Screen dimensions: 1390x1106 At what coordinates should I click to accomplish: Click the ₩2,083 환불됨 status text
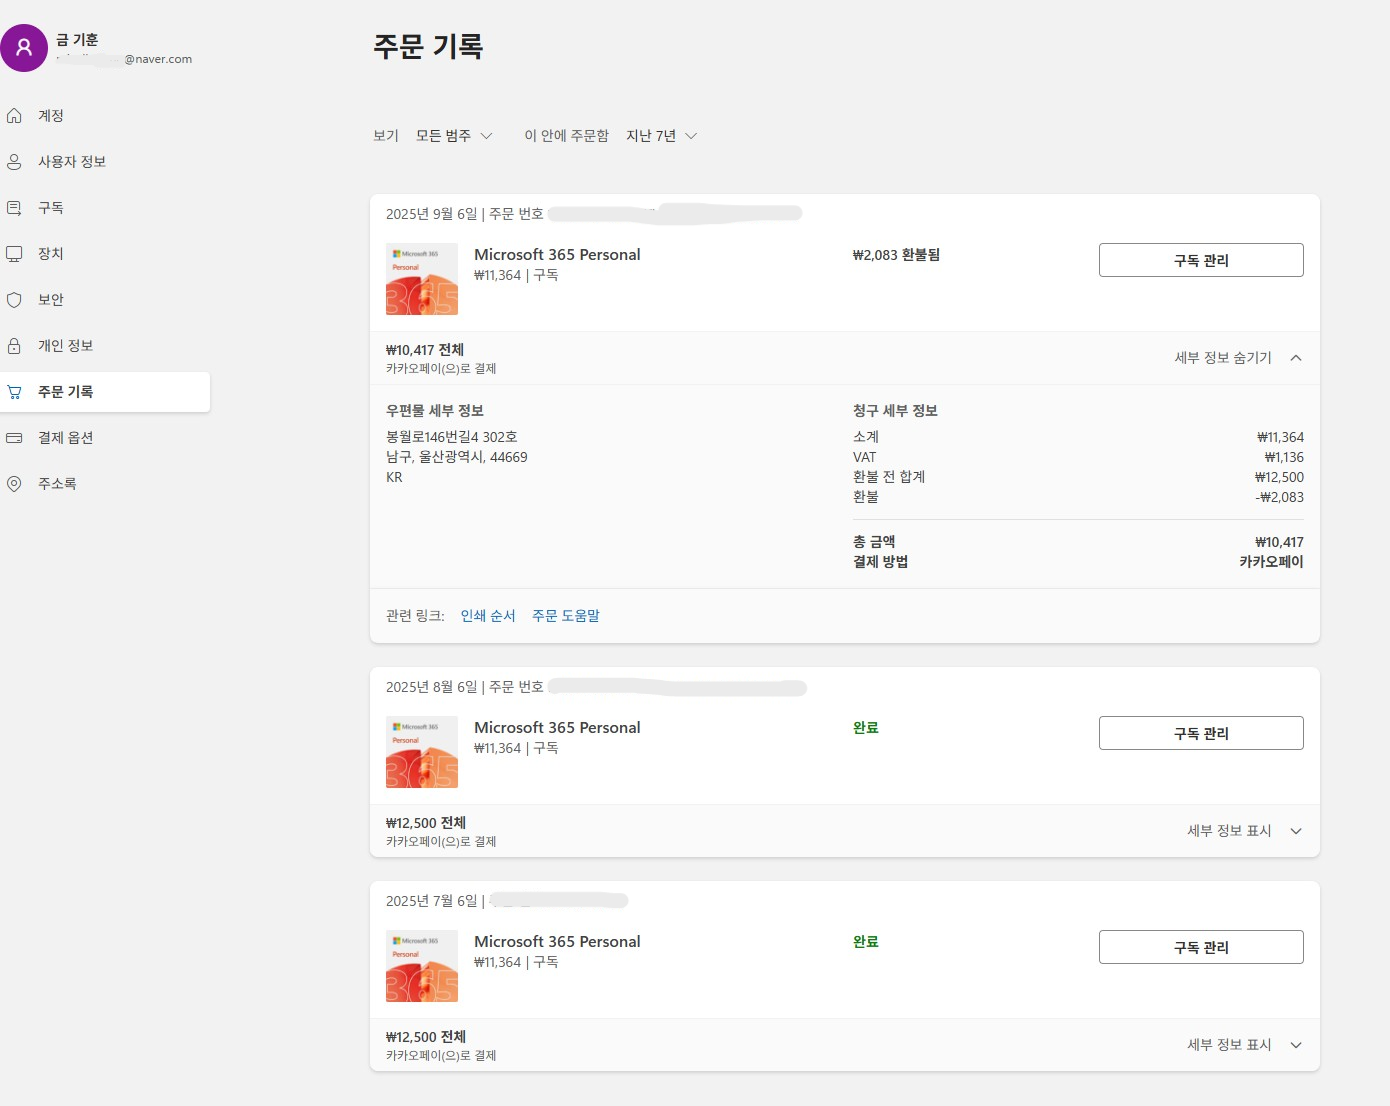(x=896, y=255)
